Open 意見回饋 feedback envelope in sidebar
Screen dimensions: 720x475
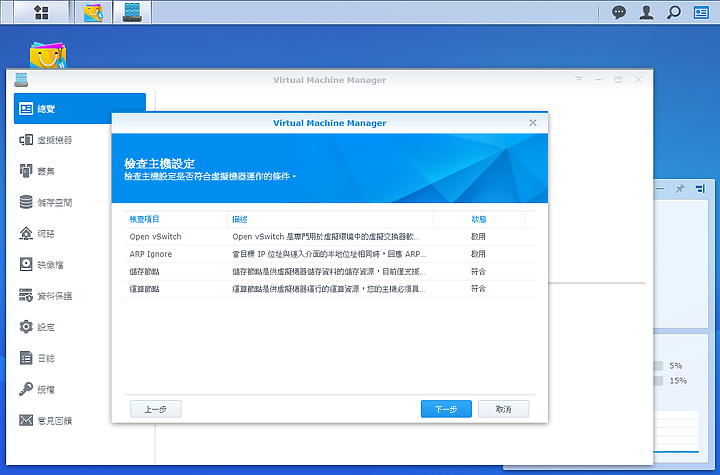(46, 420)
